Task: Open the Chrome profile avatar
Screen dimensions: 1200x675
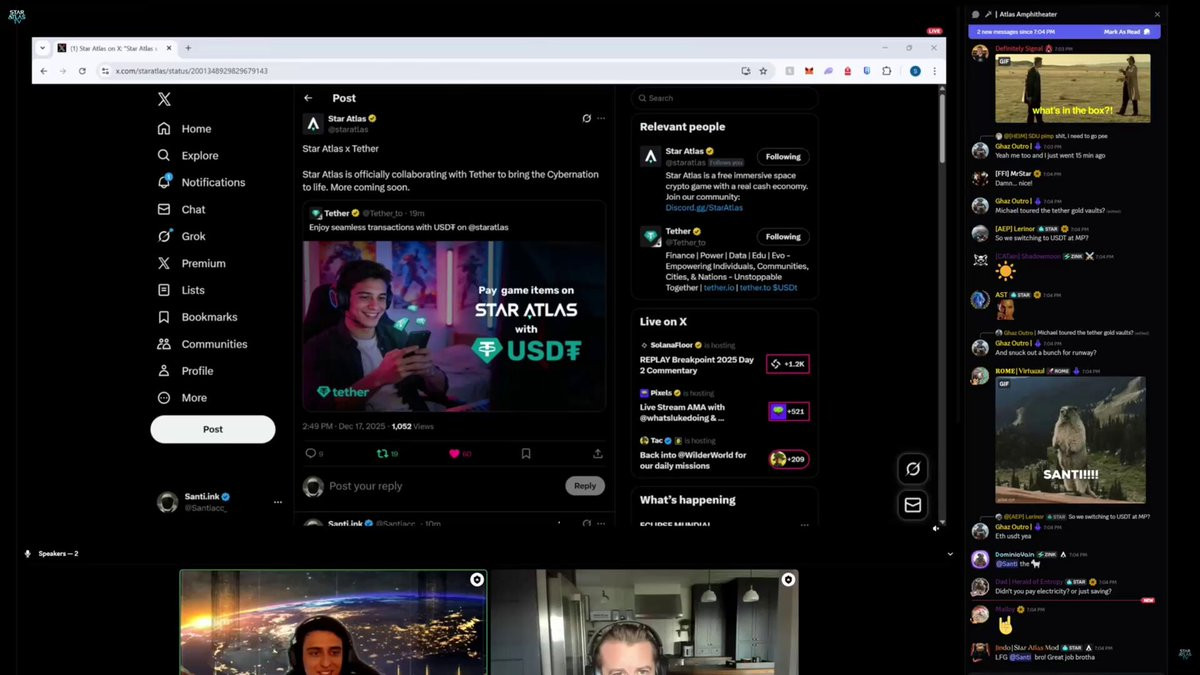Action: point(914,71)
